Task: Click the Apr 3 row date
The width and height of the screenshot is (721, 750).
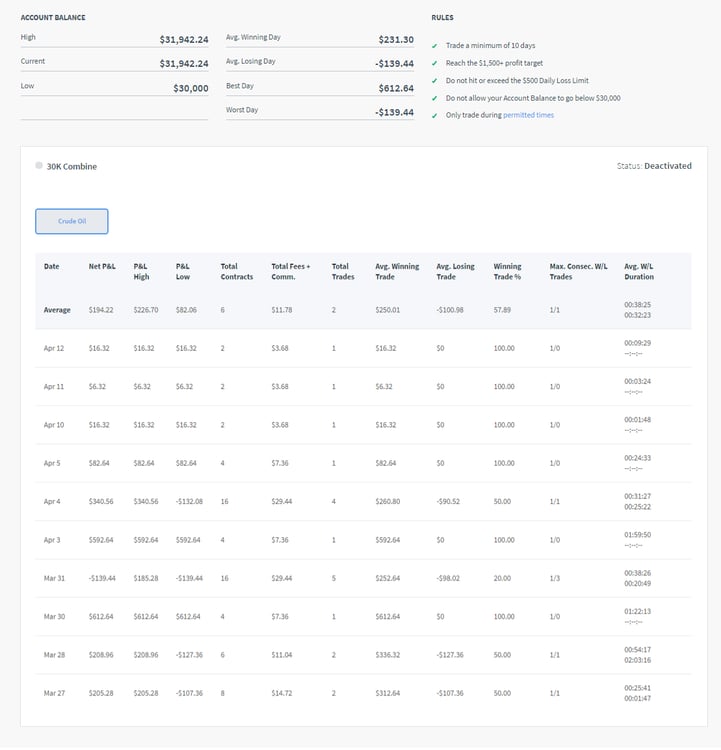Action: pyautogui.click(x=55, y=540)
